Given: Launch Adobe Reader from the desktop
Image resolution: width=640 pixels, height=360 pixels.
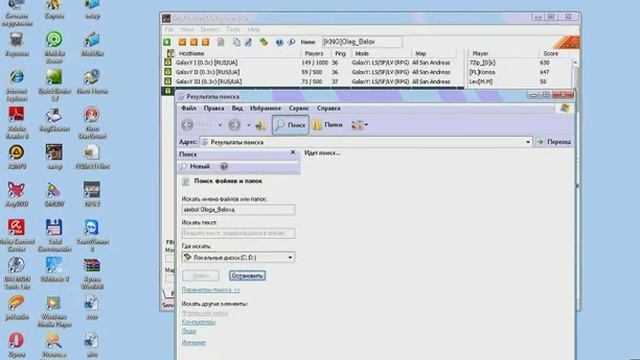Looking at the screenshot, I should click(x=16, y=122).
